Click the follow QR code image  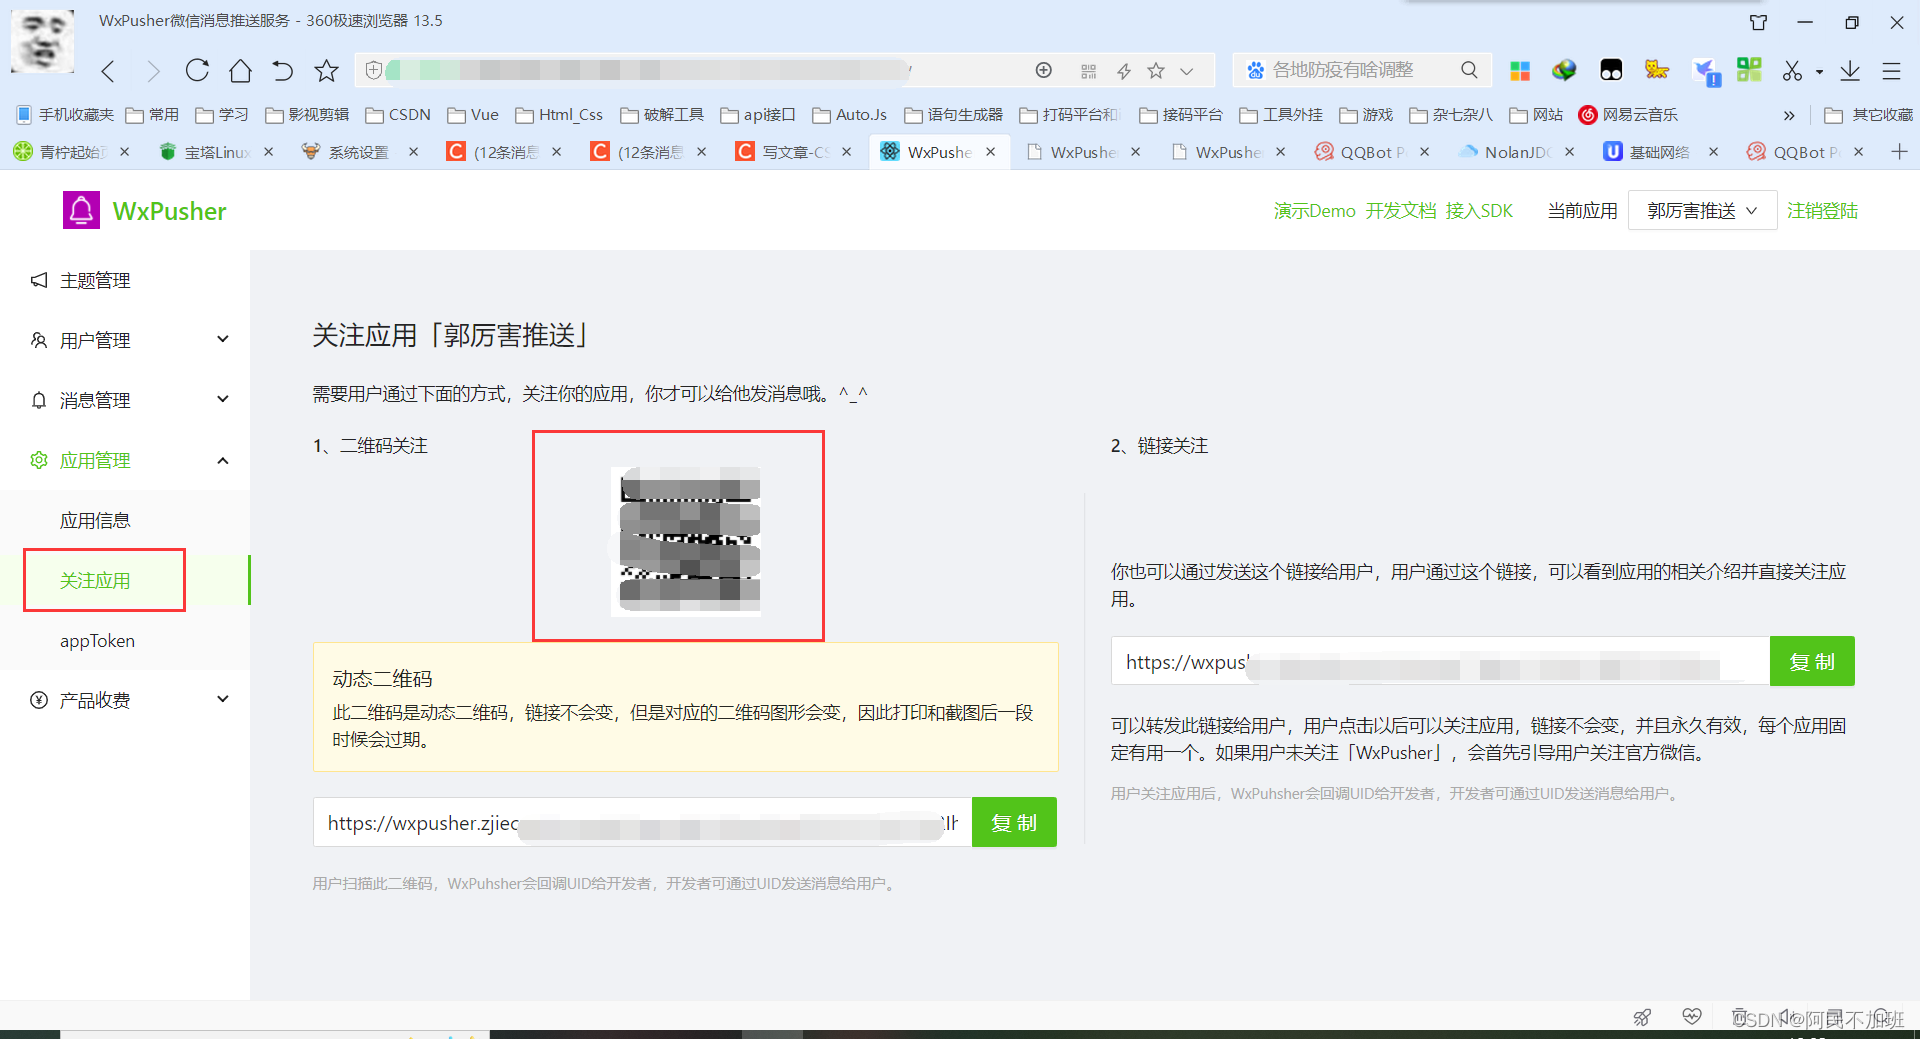[686, 540]
